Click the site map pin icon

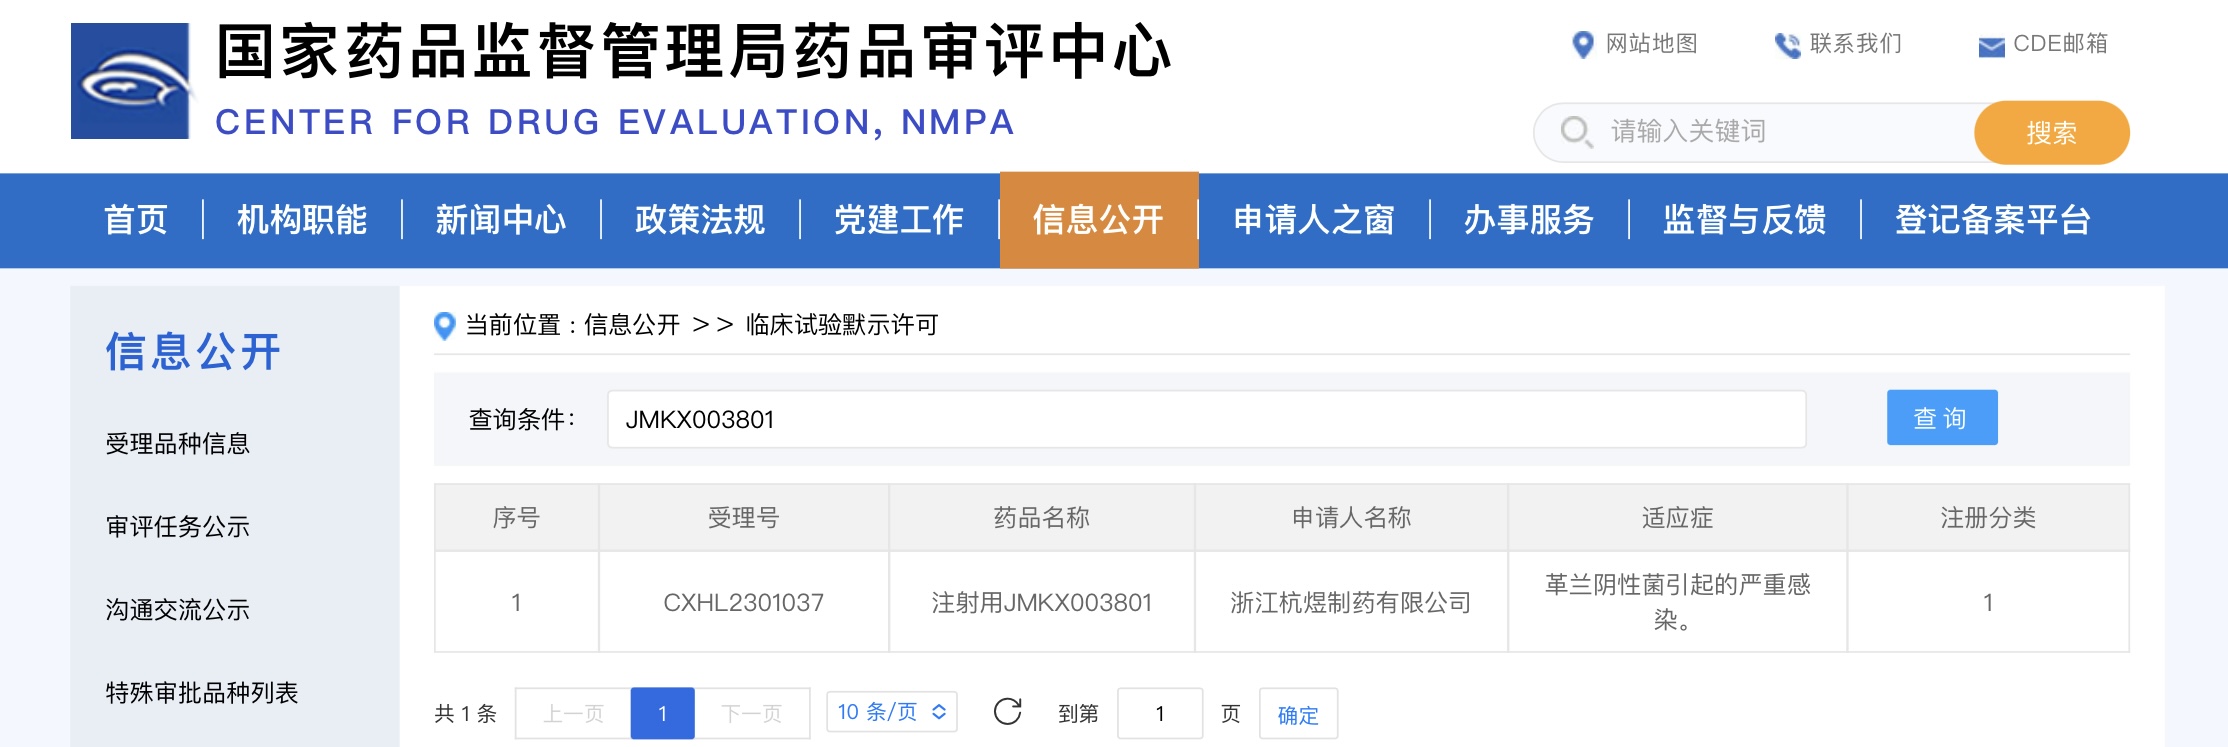pos(1582,45)
